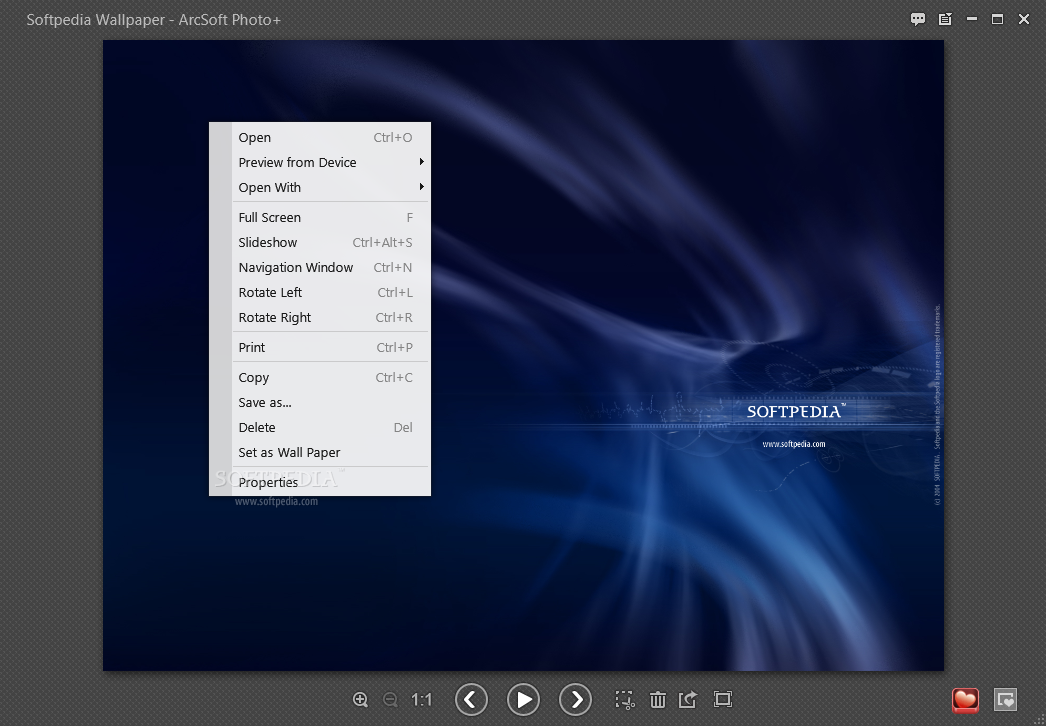Select Copy from the context menu
The height and width of the screenshot is (726, 1046).
click(x=330, y=378)
